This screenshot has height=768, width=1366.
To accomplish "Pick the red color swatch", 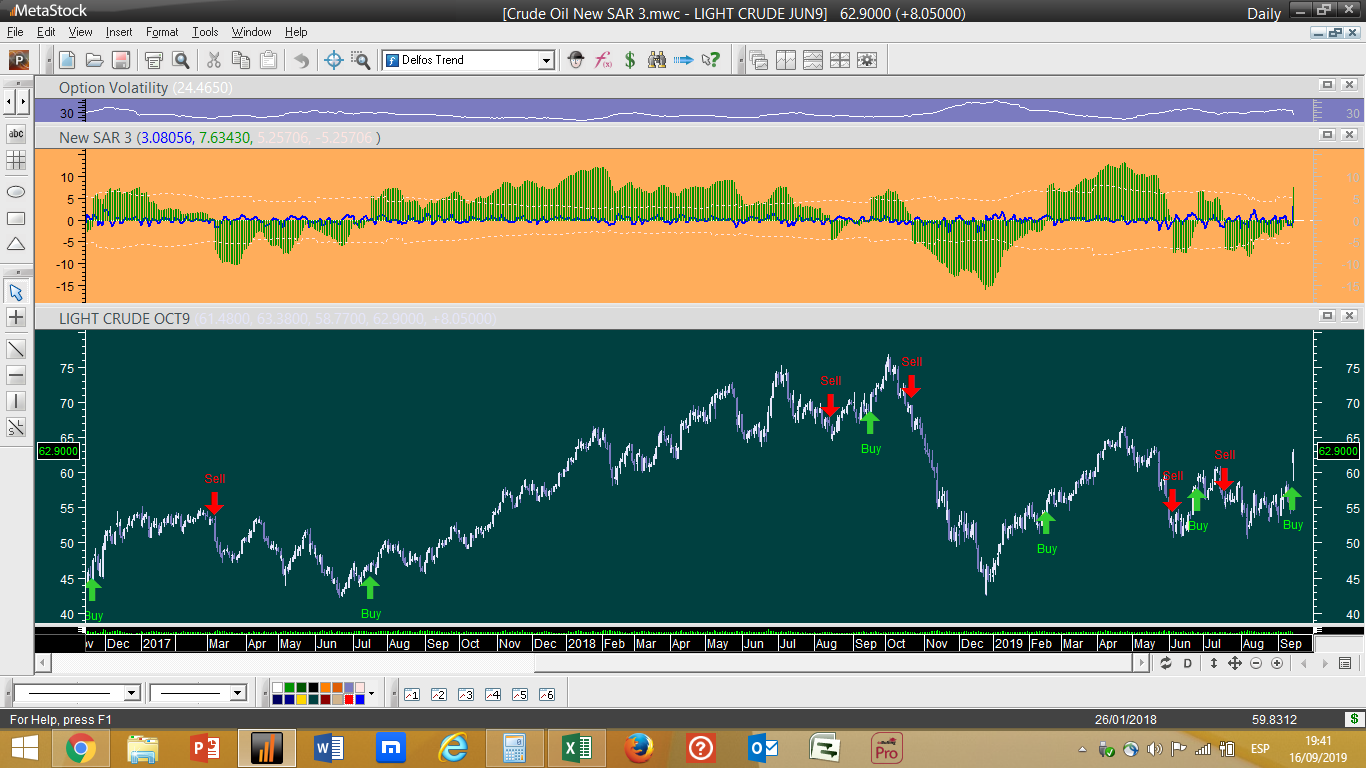I will tap(351, 699).
